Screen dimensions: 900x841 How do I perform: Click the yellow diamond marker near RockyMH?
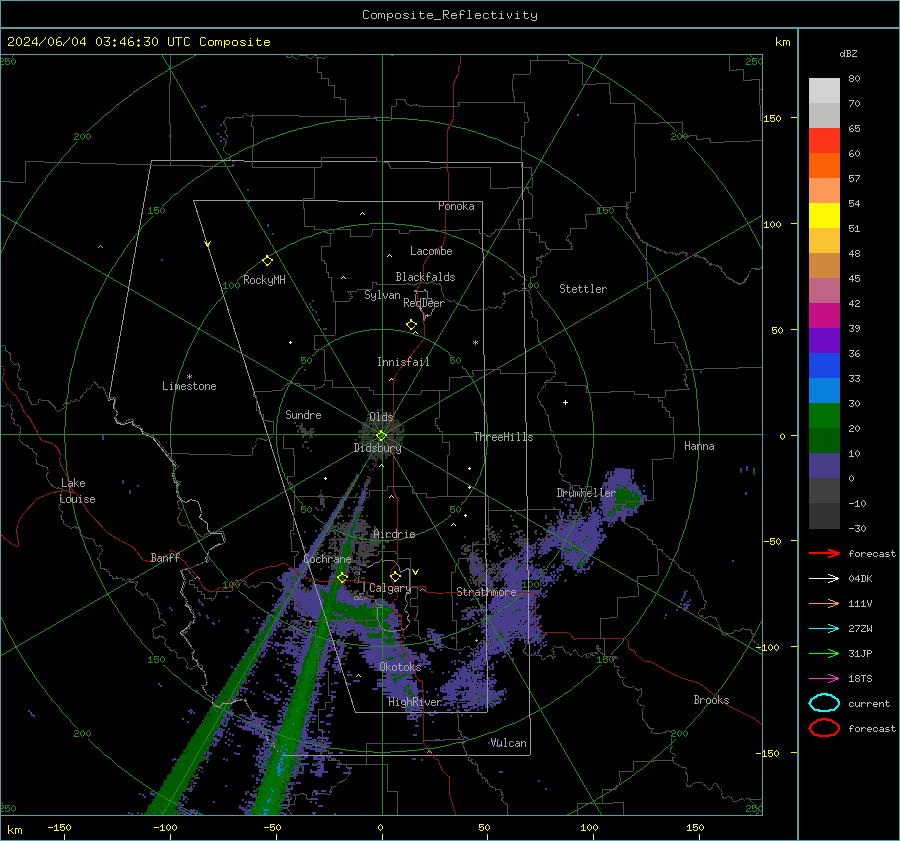coord(267,261)
